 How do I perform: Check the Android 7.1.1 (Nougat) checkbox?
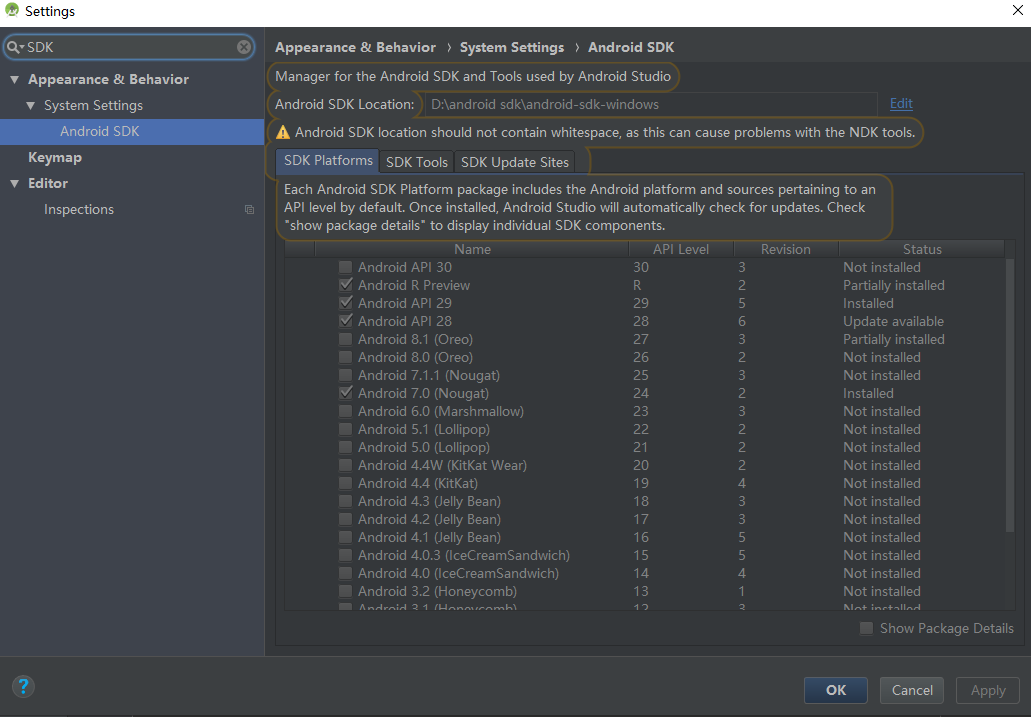(345, 376)
